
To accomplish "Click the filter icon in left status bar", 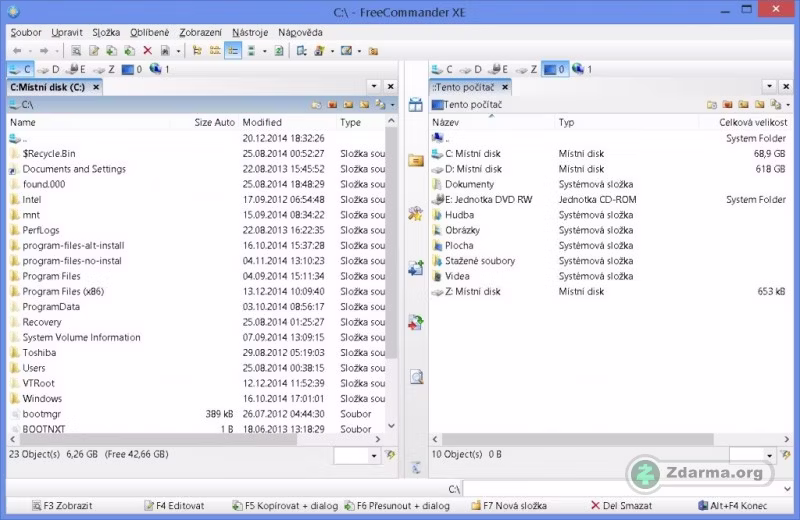I will click(x=390, y=454).
